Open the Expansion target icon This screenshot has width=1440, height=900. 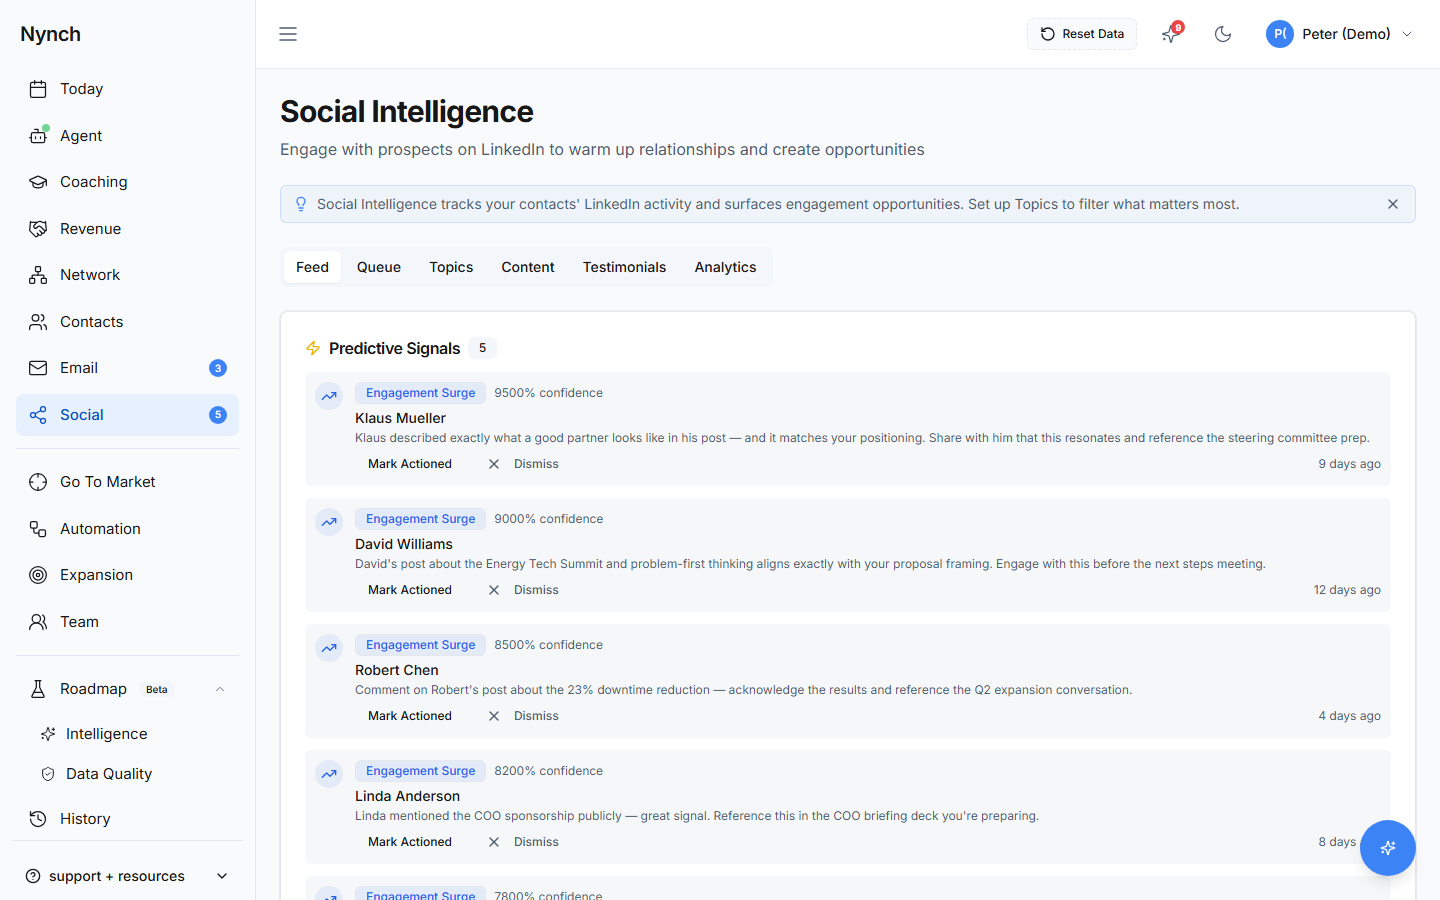pos(38,575)
